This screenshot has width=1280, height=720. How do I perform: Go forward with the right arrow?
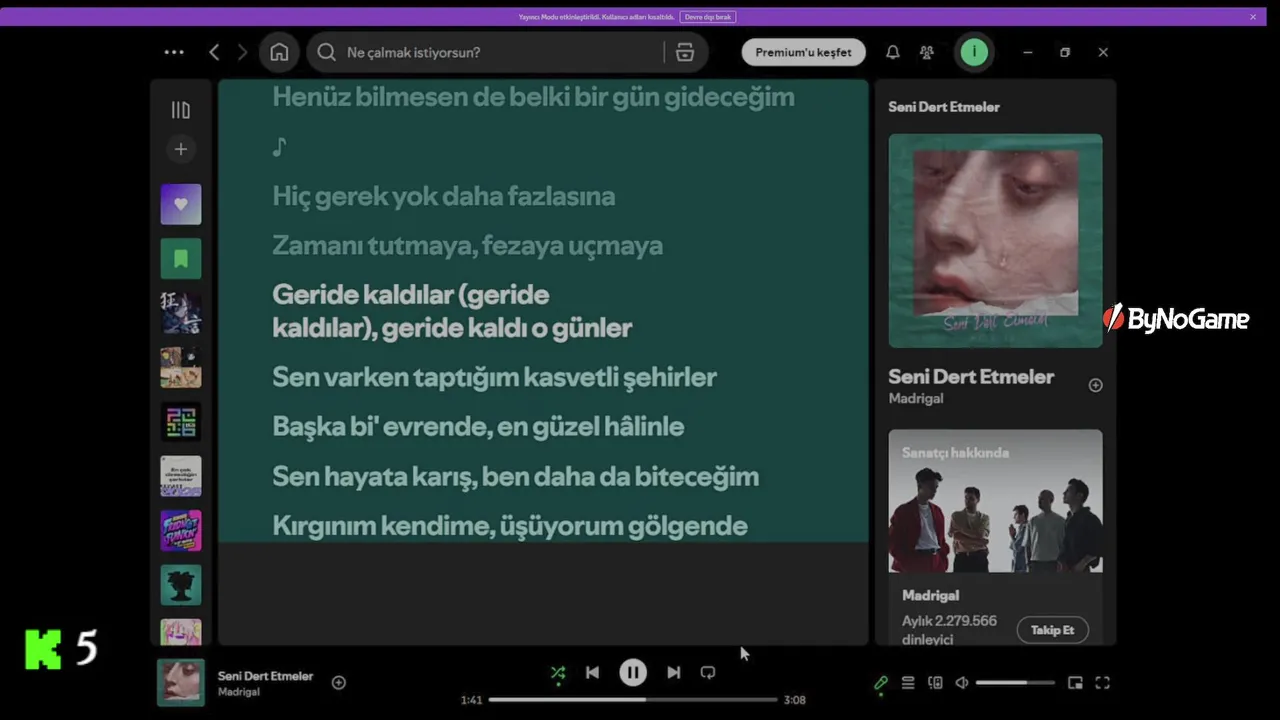pos(242,52)
